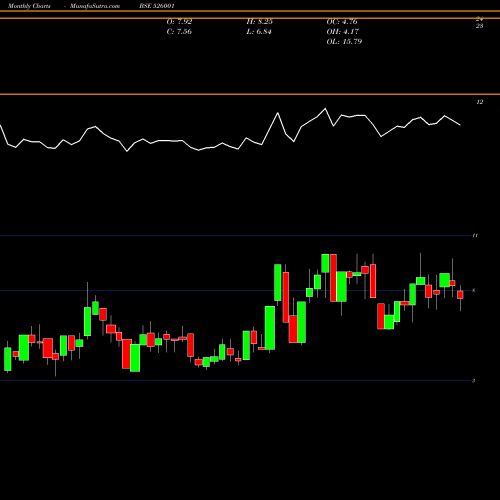
Task: Click the "Monthly Charts" title text
Action: 29,6
